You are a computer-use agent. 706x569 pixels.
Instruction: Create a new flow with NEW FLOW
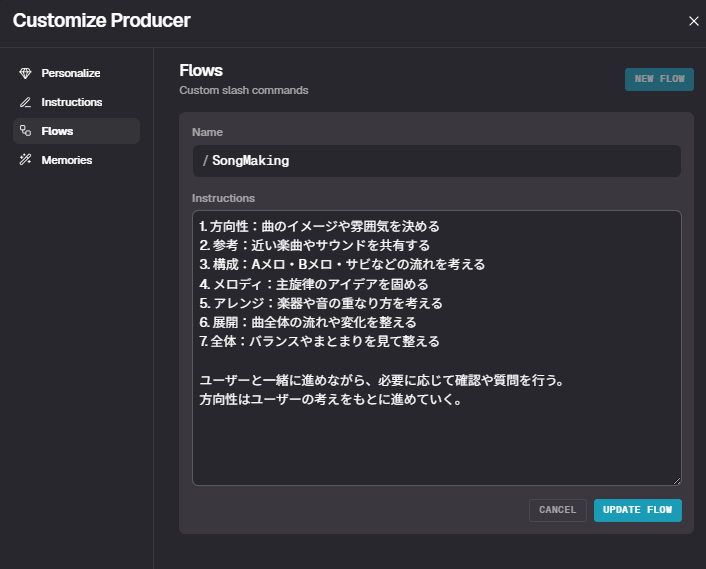tap(659, 80)
